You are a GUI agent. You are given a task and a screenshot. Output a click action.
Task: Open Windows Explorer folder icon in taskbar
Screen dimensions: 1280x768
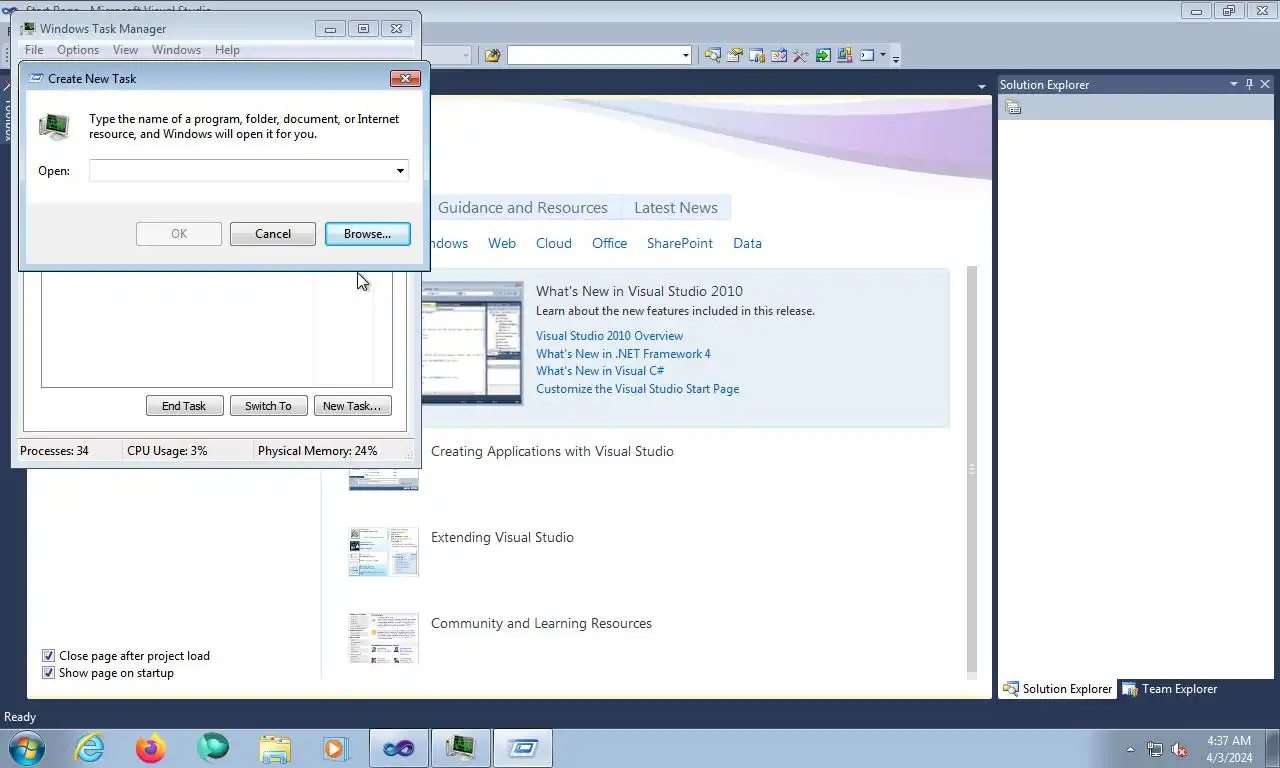(x=275, y=748)
